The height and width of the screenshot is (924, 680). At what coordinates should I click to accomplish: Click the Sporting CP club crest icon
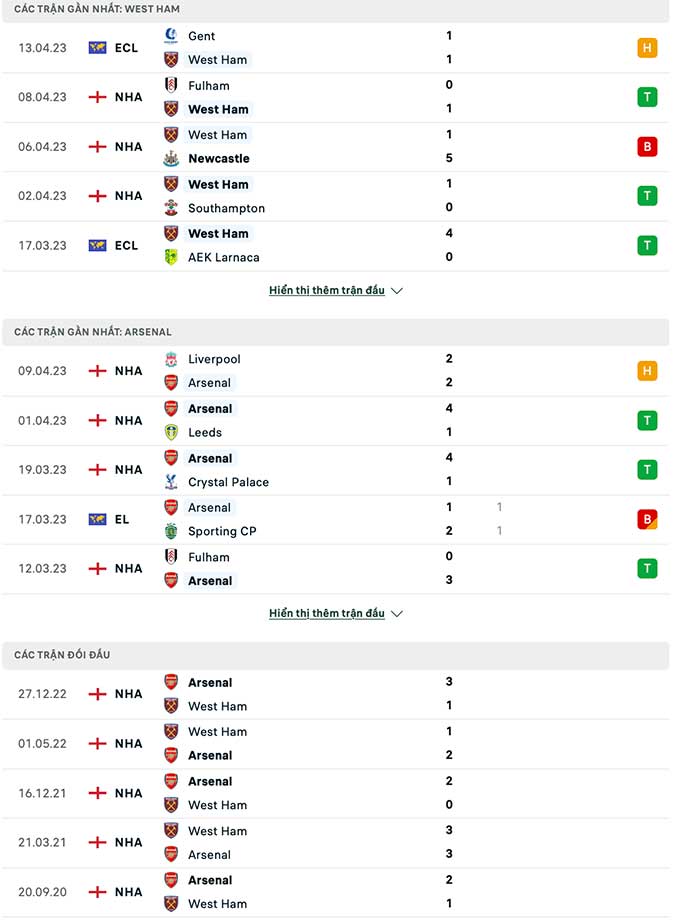(x=171, y=531)
